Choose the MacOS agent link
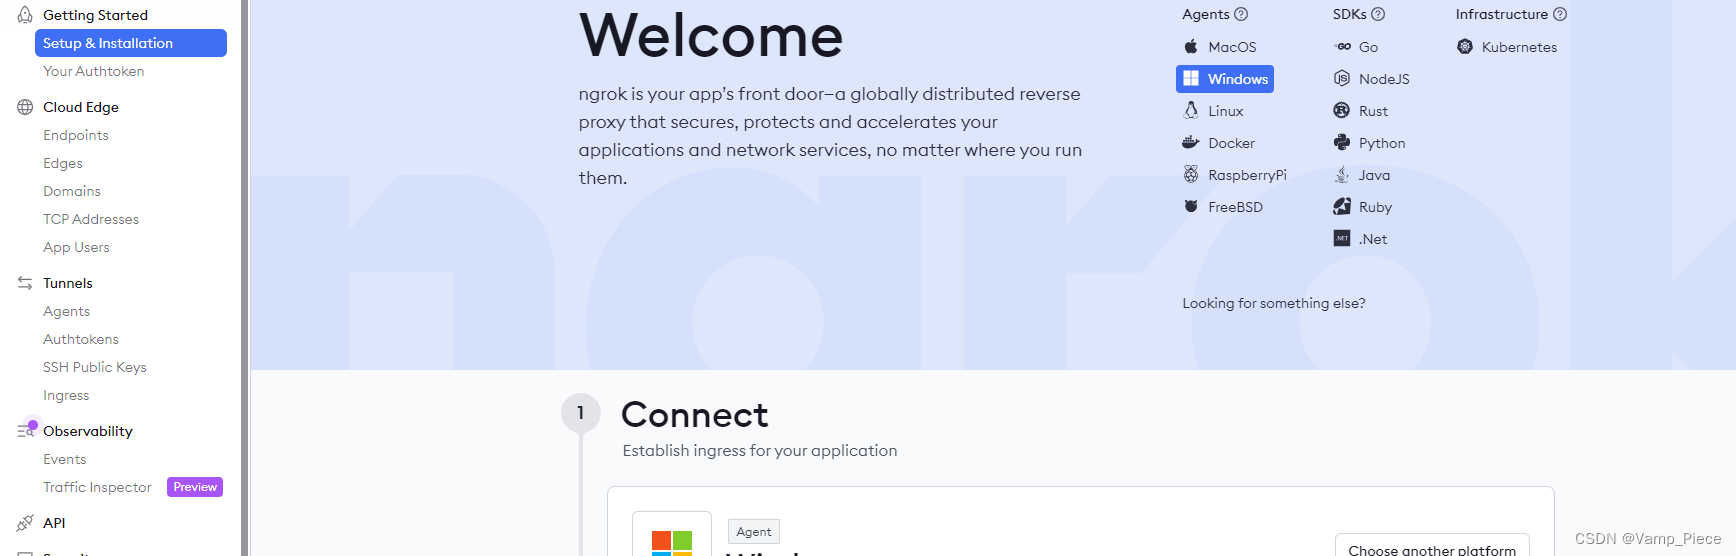Viewport: 1736px width, 556px height. tap(1232, 47)
